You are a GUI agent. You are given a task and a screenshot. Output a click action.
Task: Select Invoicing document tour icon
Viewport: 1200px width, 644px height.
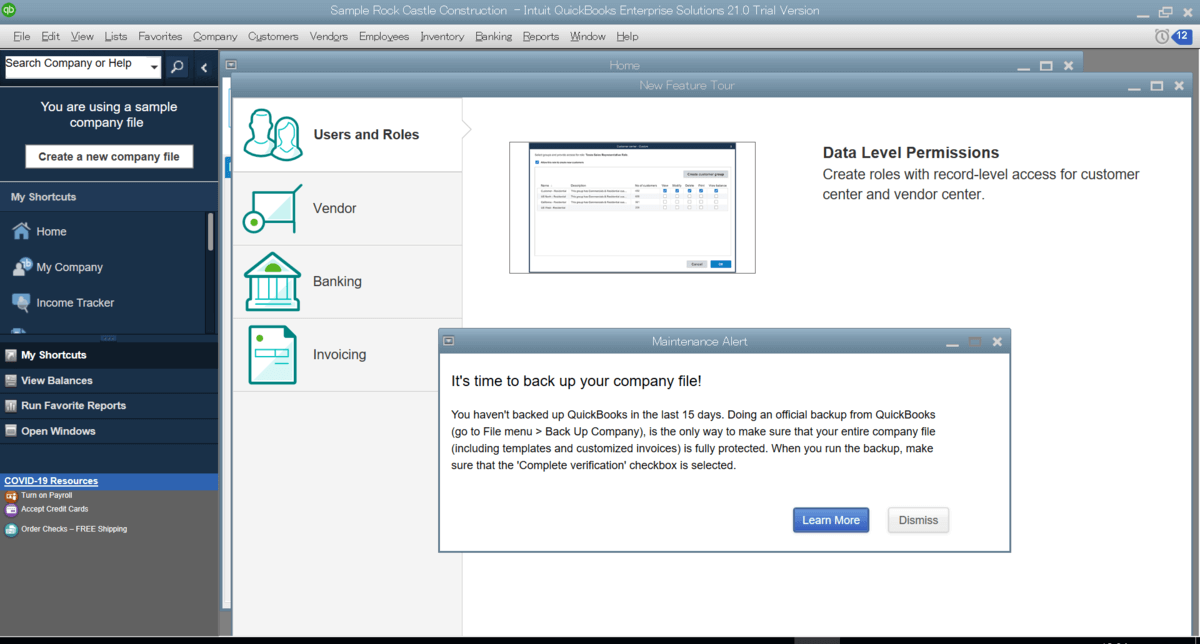pos(273,355)
